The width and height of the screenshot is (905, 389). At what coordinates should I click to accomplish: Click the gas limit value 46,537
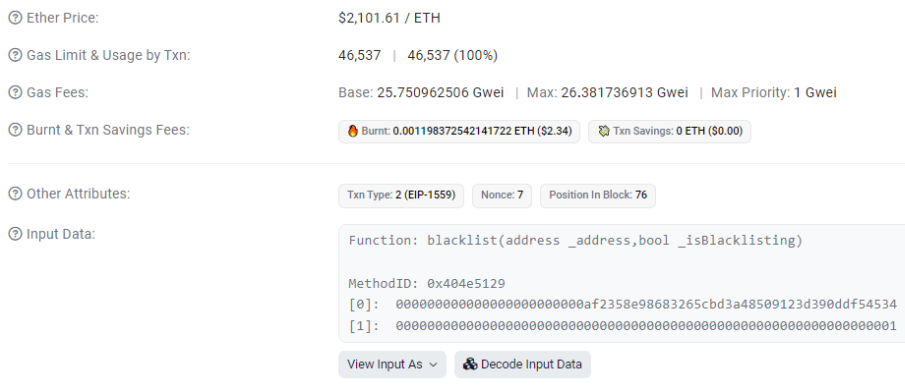click(360, 55)
